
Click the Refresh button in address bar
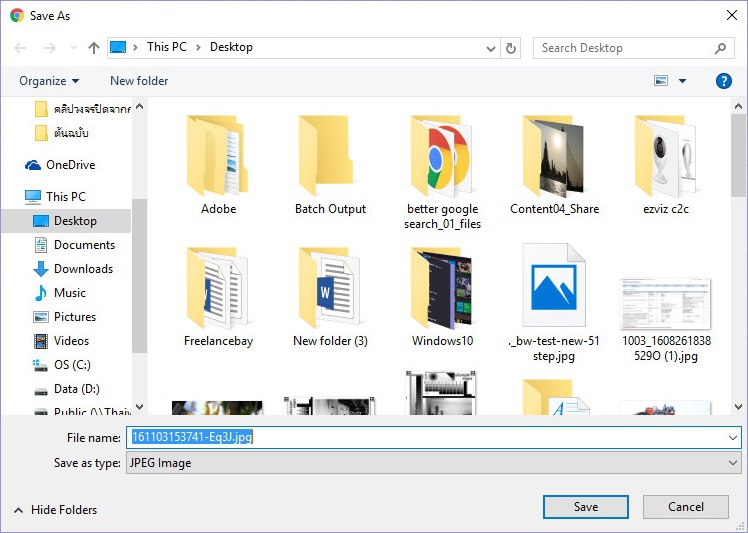[511, 48]
